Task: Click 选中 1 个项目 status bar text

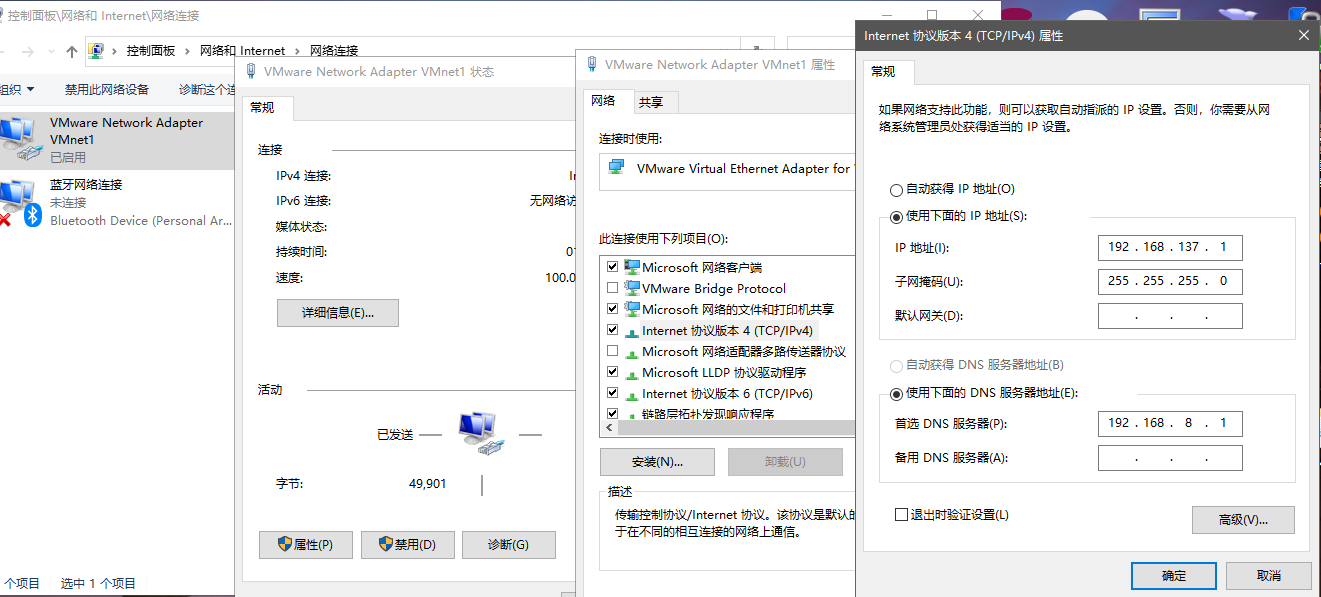Action: pyautogui.click(x=98, y=583)
